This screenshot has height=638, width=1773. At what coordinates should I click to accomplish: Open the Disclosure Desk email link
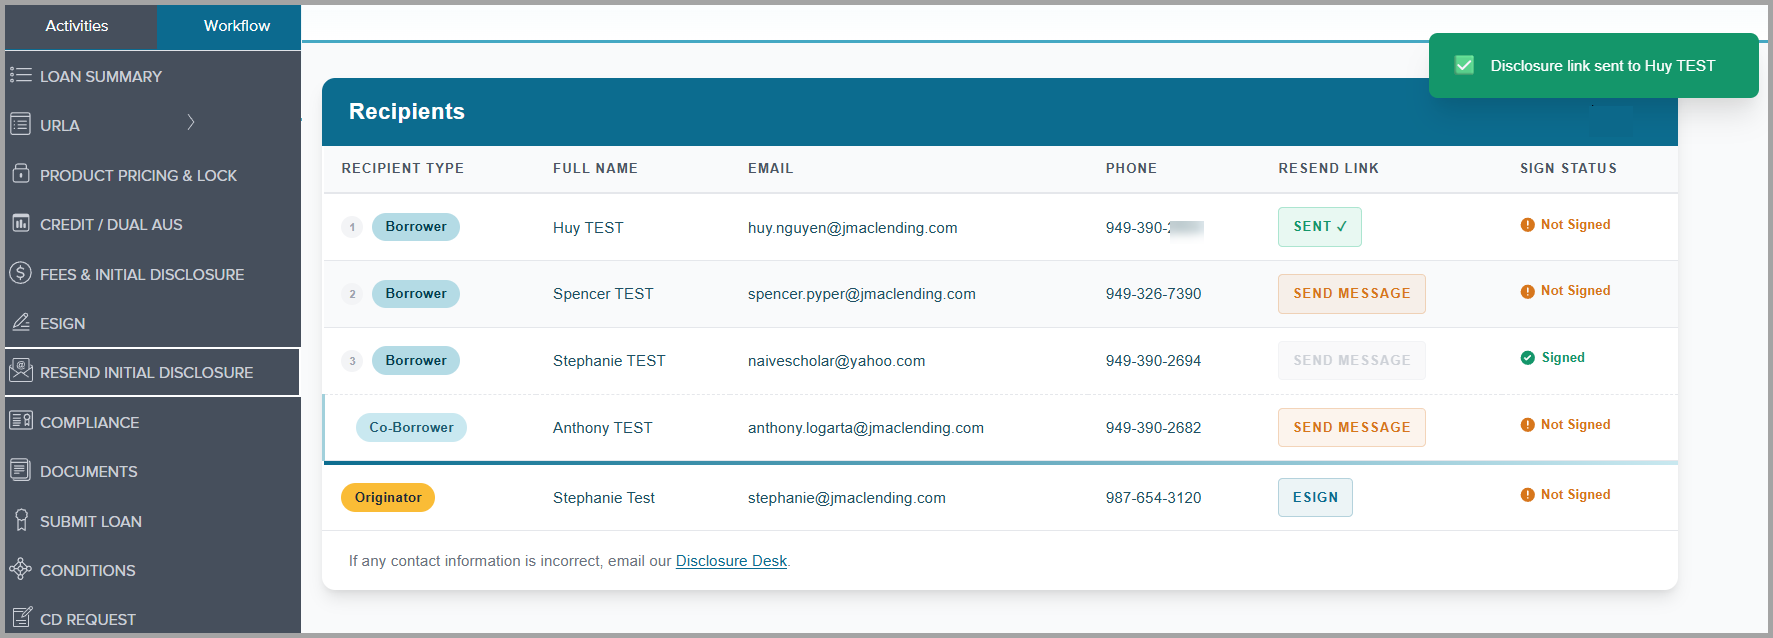pyautogui.click(x=731, y=561)
